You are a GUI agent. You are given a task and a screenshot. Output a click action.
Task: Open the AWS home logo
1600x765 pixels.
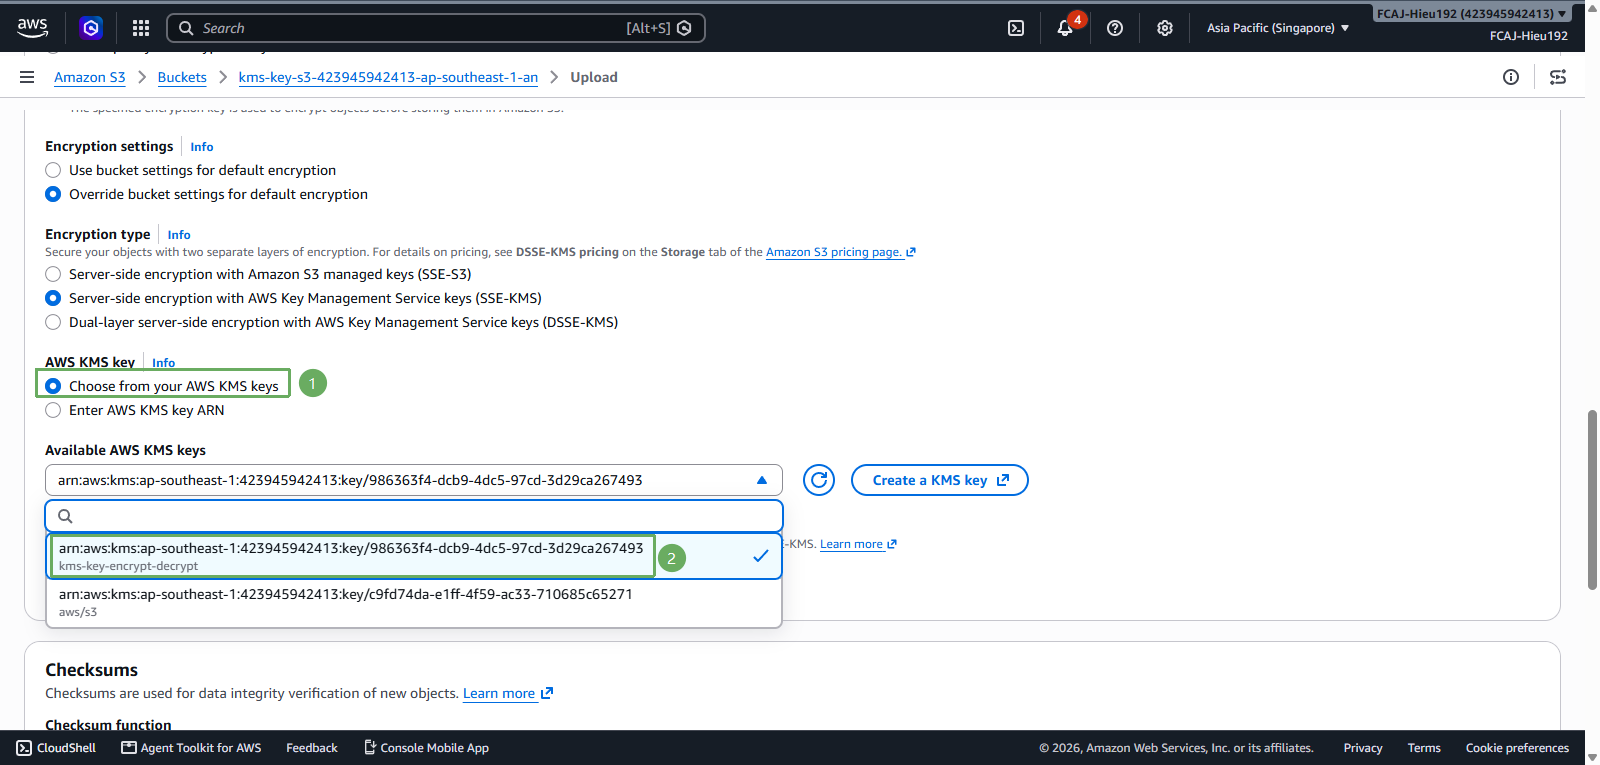point(33,28)
